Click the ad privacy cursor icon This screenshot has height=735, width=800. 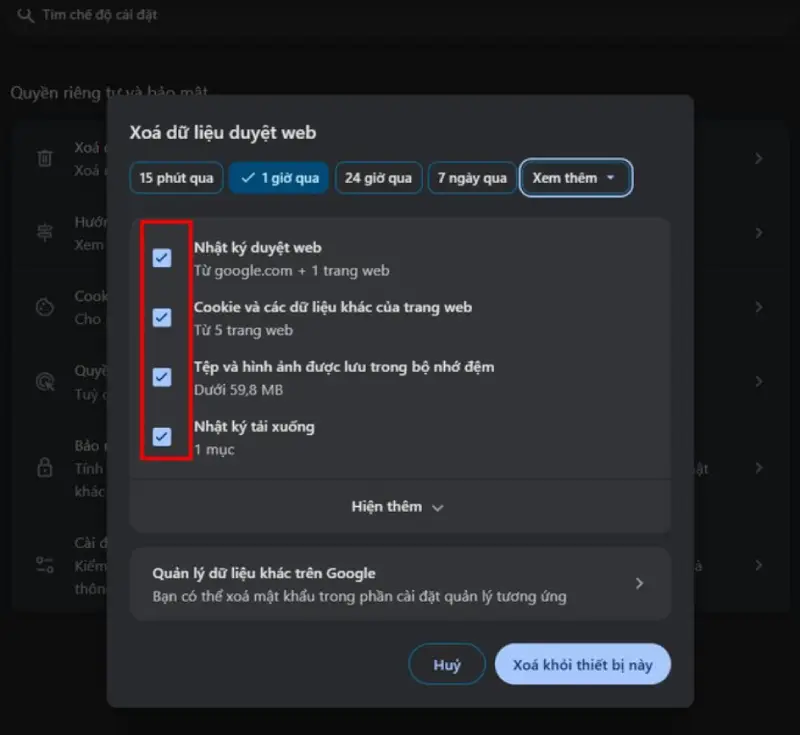coord(45,382)
